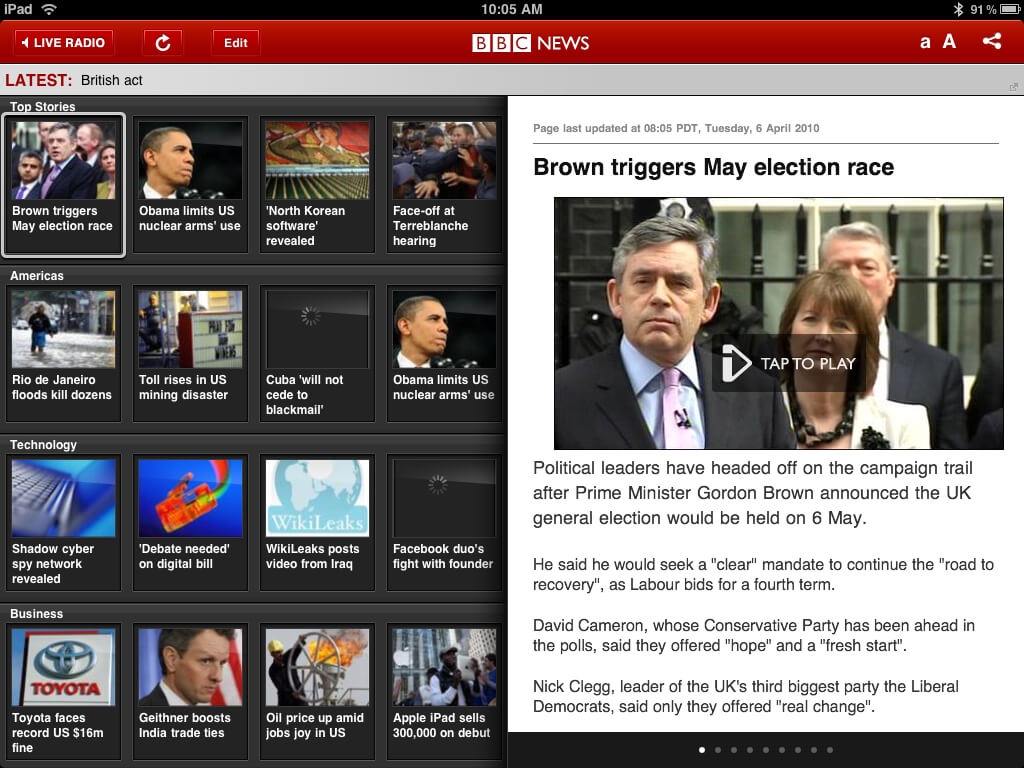This screenshot has height=768, width=1024.
Task: Decrease text size with small 'a'
Action: 925,43
